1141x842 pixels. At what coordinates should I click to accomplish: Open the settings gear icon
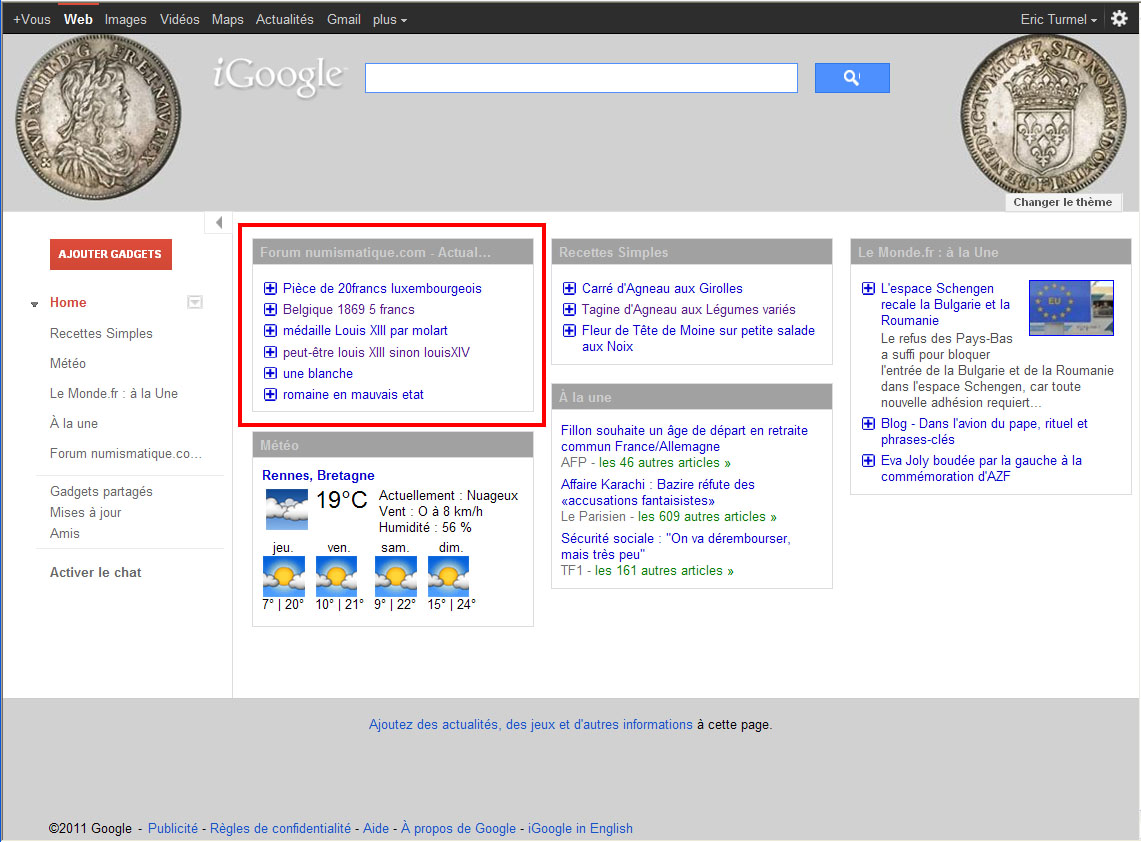click(1119, 19)
